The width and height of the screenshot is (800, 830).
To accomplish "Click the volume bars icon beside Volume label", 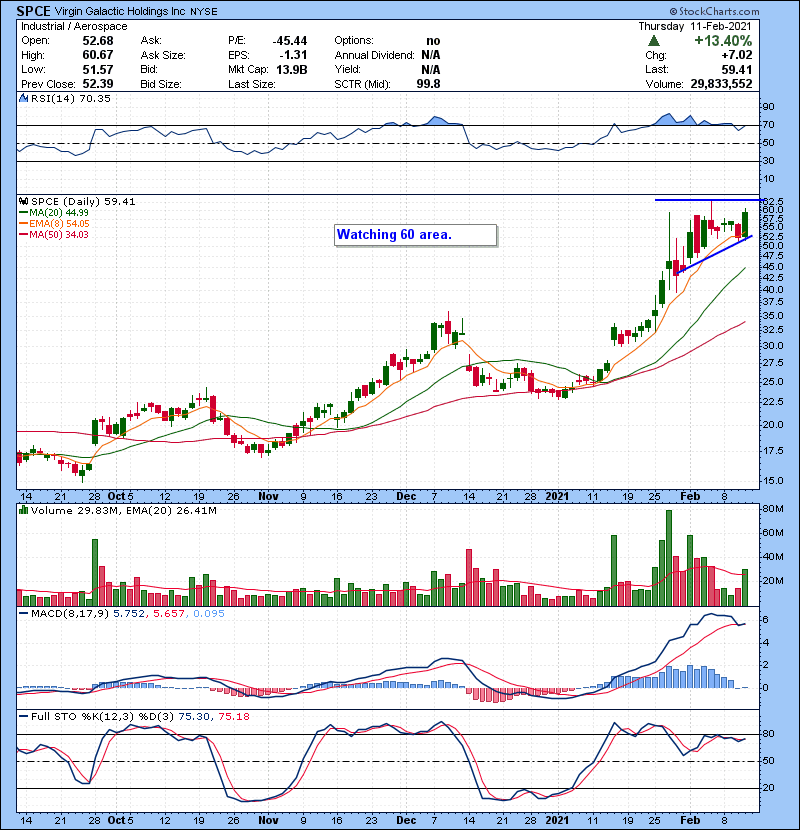I will coord(23,510).
